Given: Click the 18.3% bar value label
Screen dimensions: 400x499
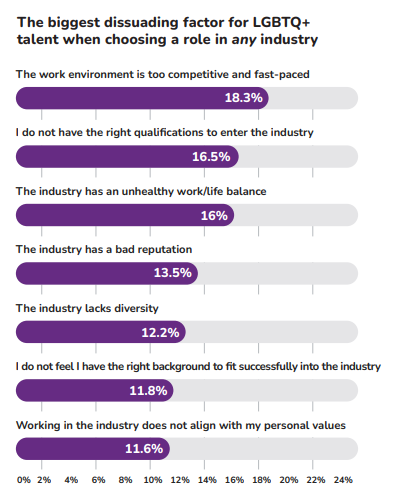Looking at the screenshot, I should click(x=244, y=98).
